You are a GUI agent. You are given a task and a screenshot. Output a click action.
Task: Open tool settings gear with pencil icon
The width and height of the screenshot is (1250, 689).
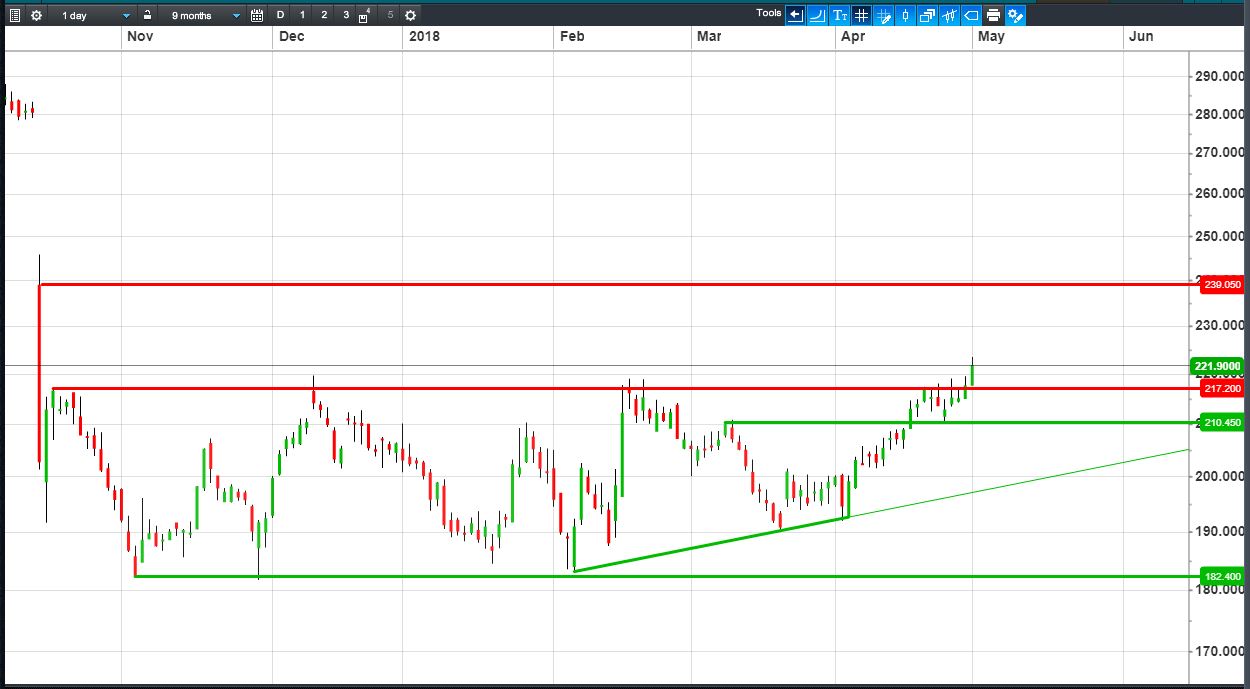coord(1015,15)
